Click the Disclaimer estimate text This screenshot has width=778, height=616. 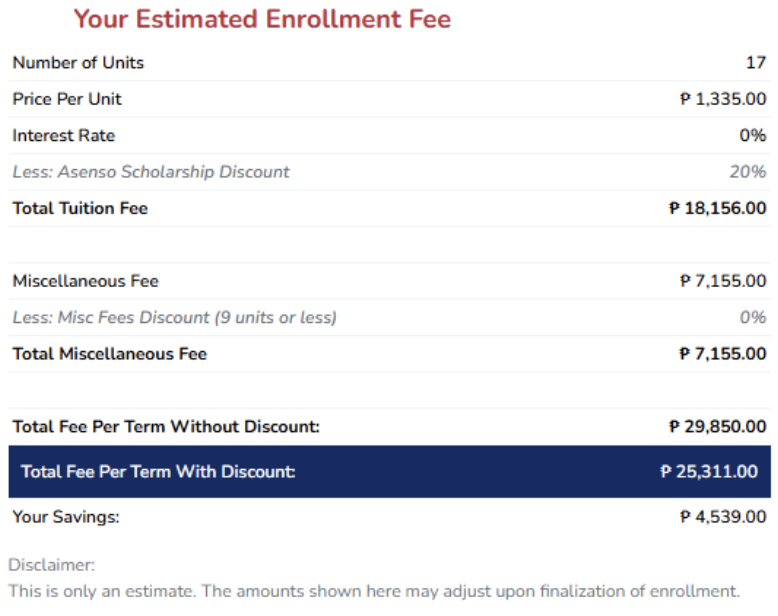point(374,591)
